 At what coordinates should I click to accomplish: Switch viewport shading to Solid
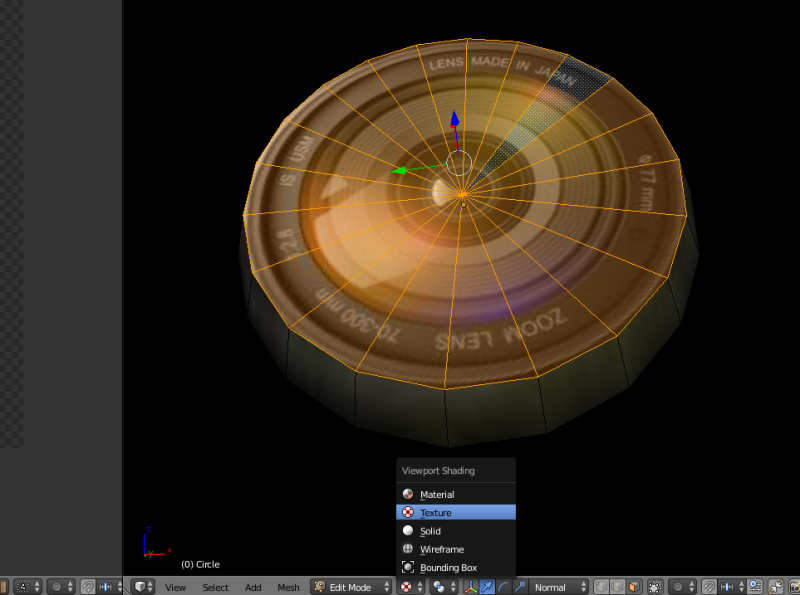click(x=430, y=531)
